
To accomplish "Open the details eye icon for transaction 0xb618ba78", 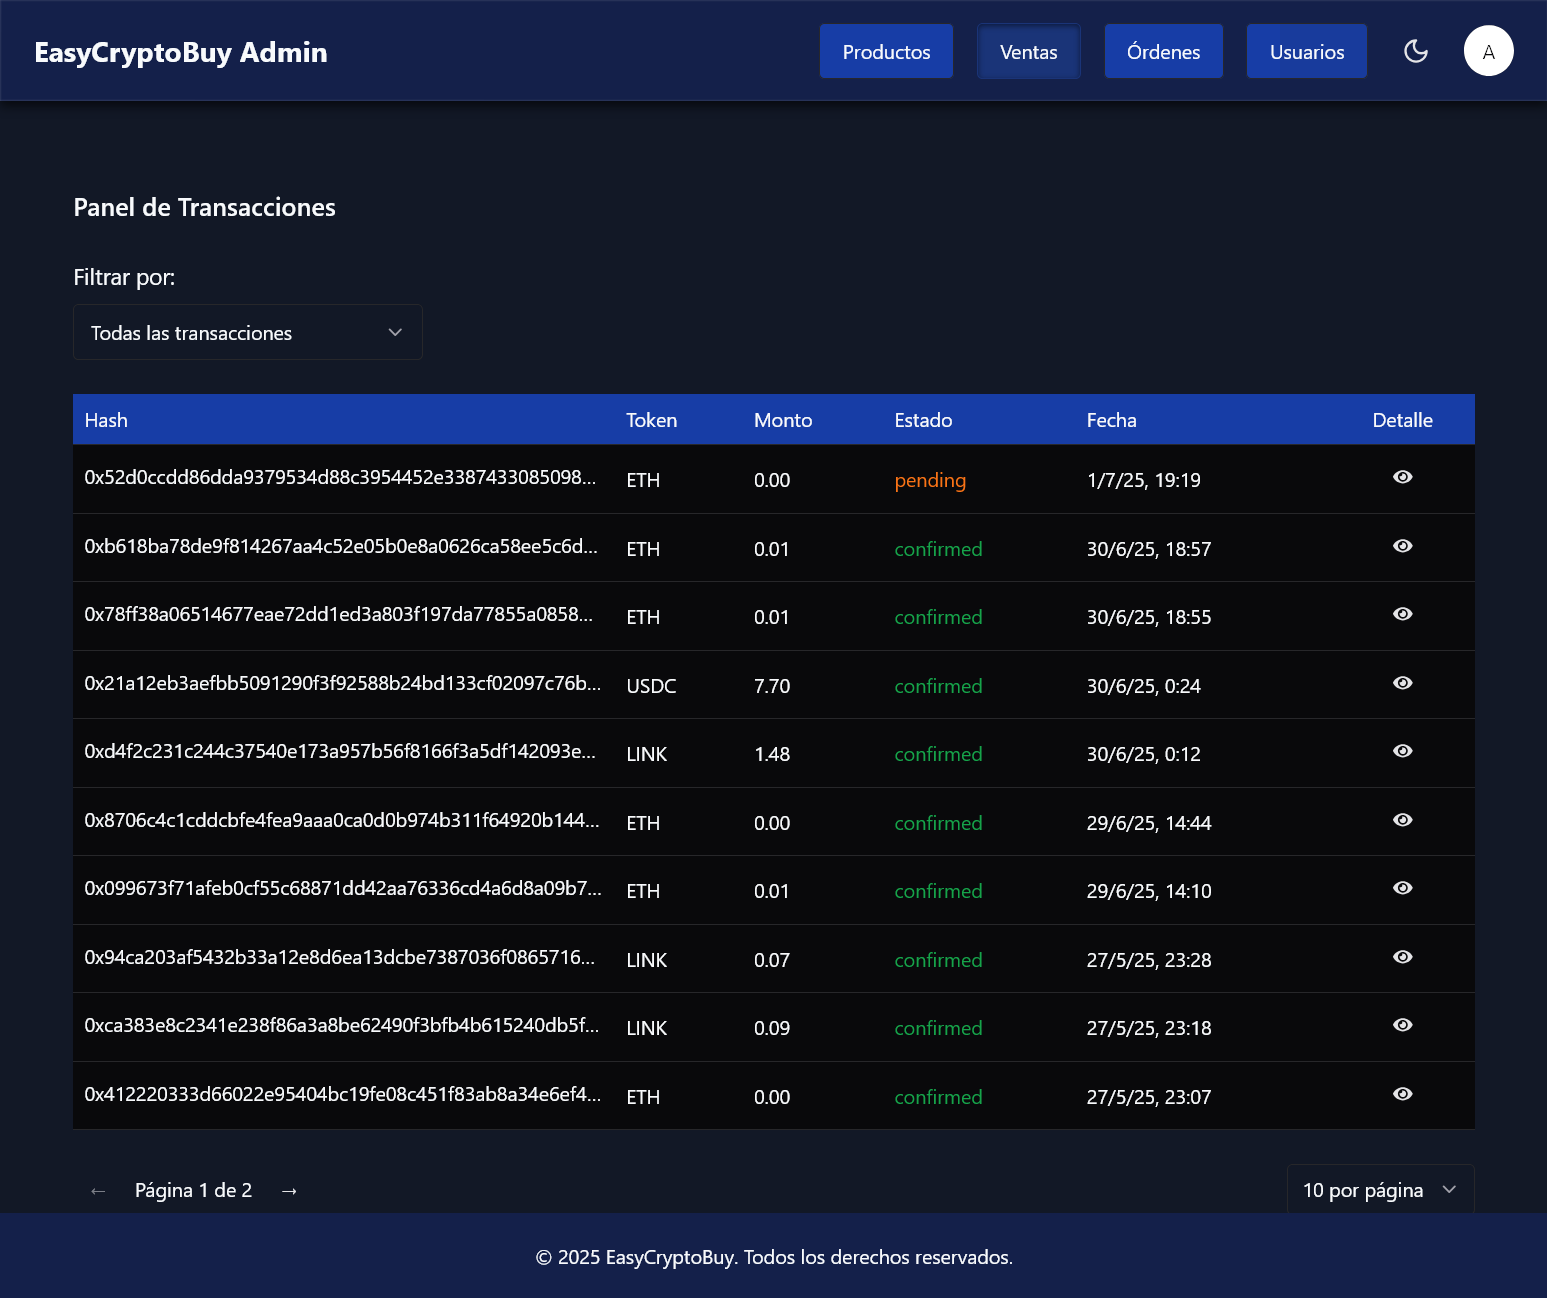I will 1402,546.
